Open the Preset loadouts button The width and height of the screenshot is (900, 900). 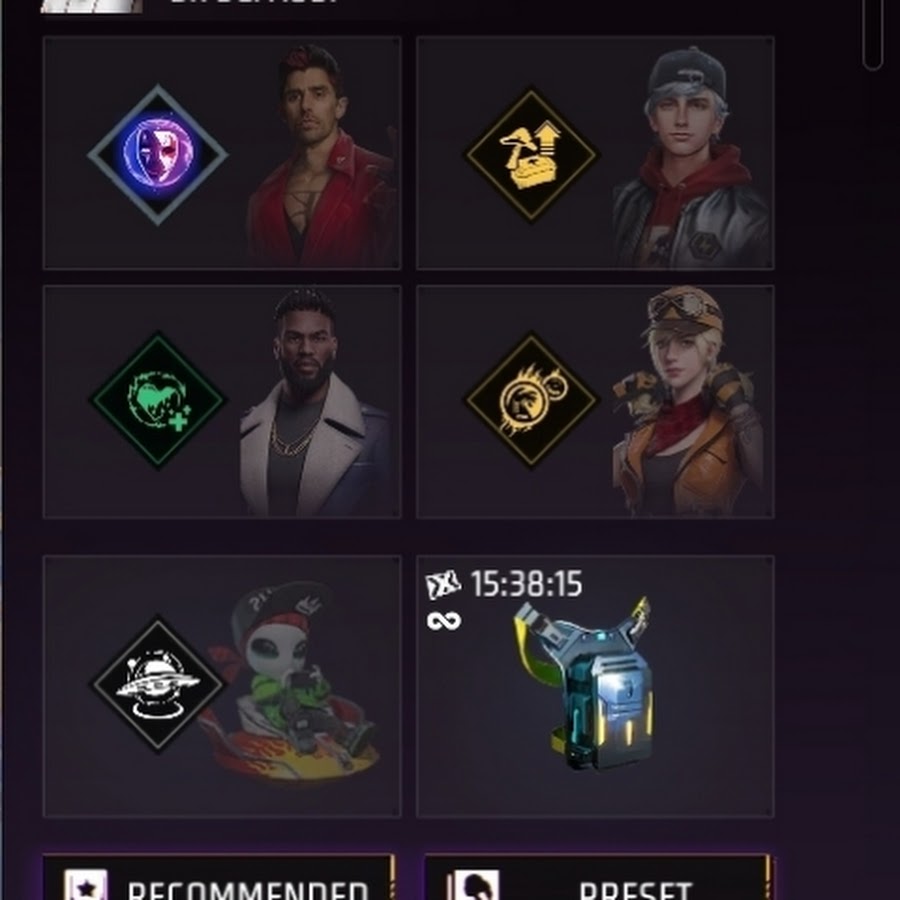(597, 878)
